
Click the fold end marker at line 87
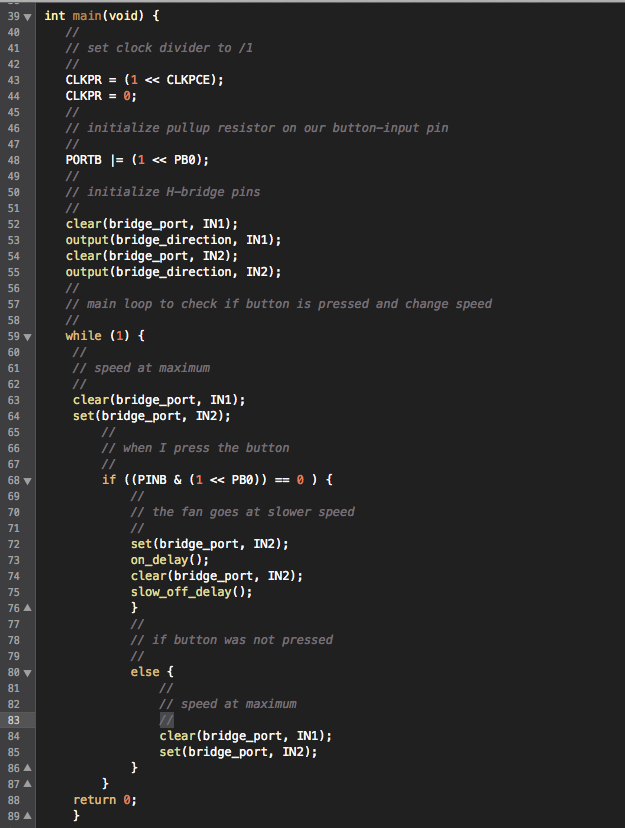coord(27,784)
